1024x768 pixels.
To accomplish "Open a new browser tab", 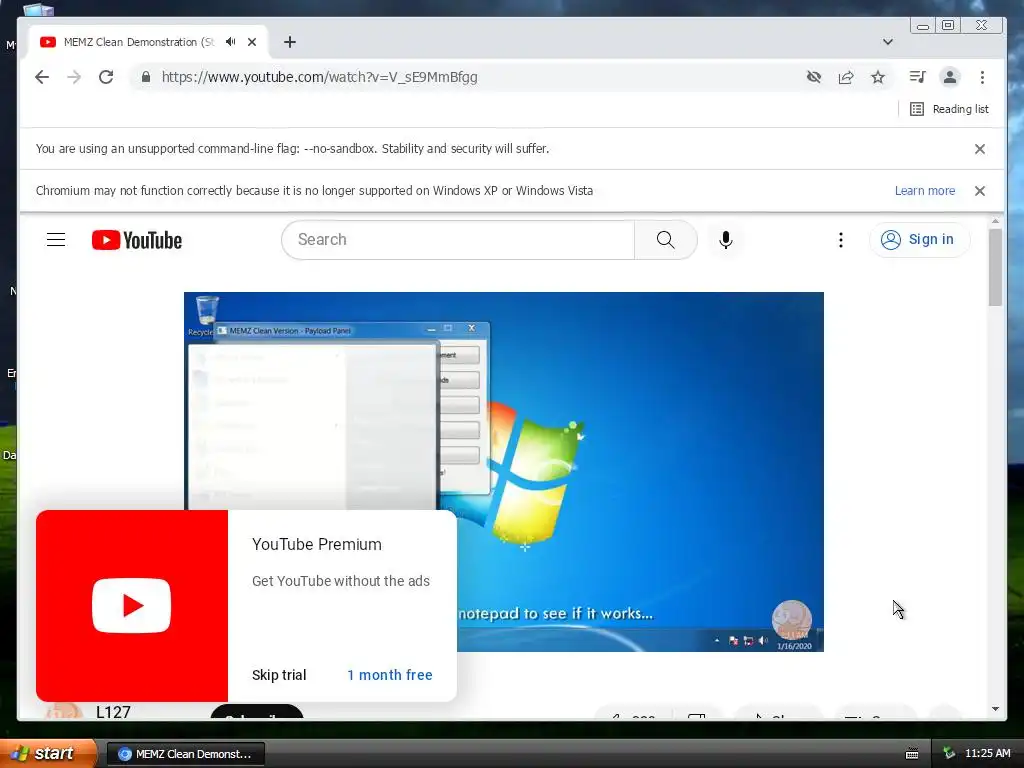I will point(290,42).
